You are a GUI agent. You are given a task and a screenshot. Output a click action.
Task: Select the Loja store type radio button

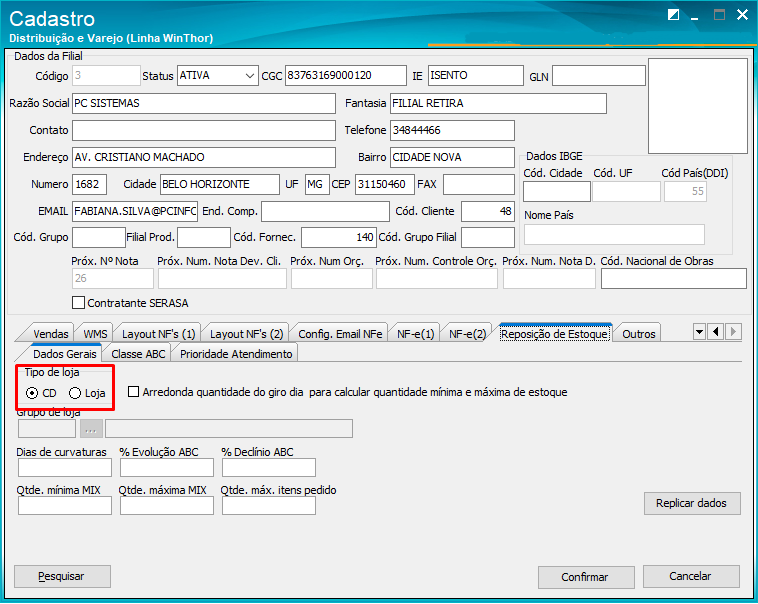75,393
